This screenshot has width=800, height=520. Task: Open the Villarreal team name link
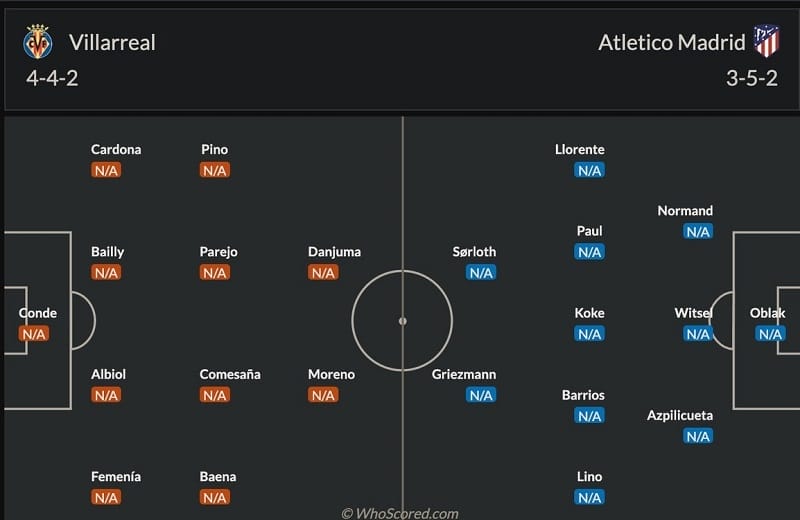pos(112,42)
